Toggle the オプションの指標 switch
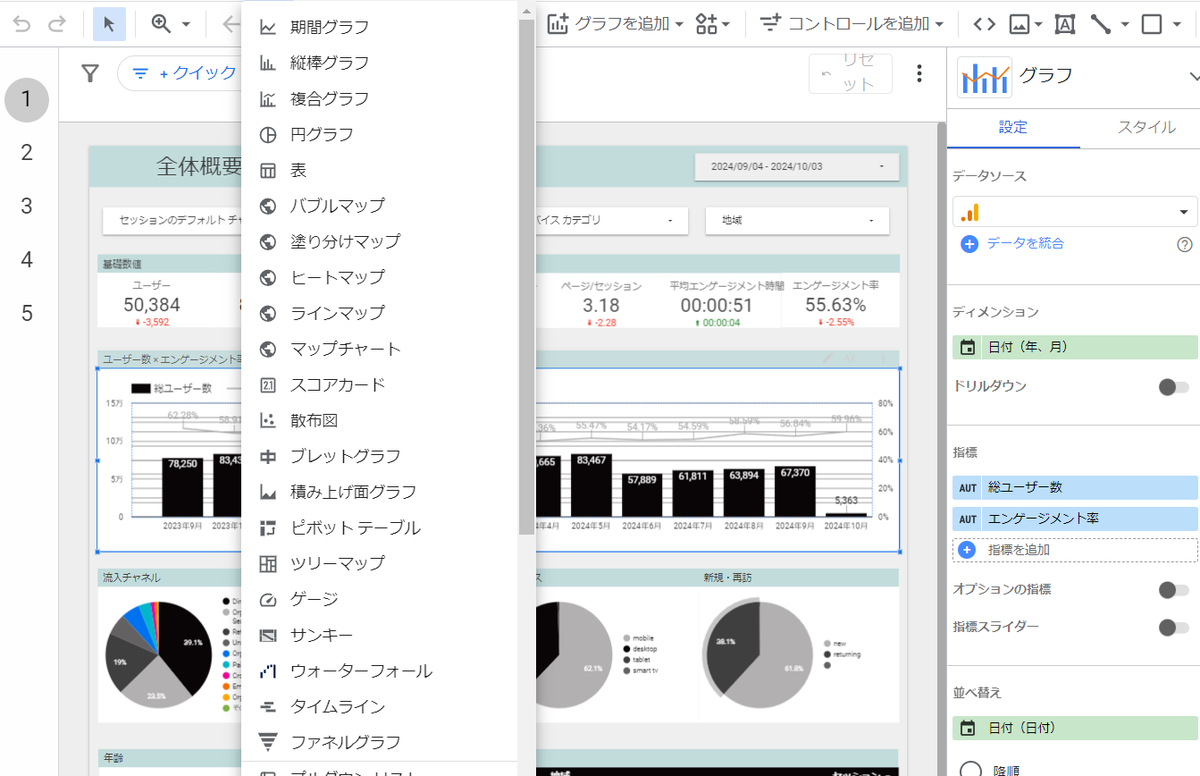This screenshot has height=776, width=1200. tap(1173, 590)
